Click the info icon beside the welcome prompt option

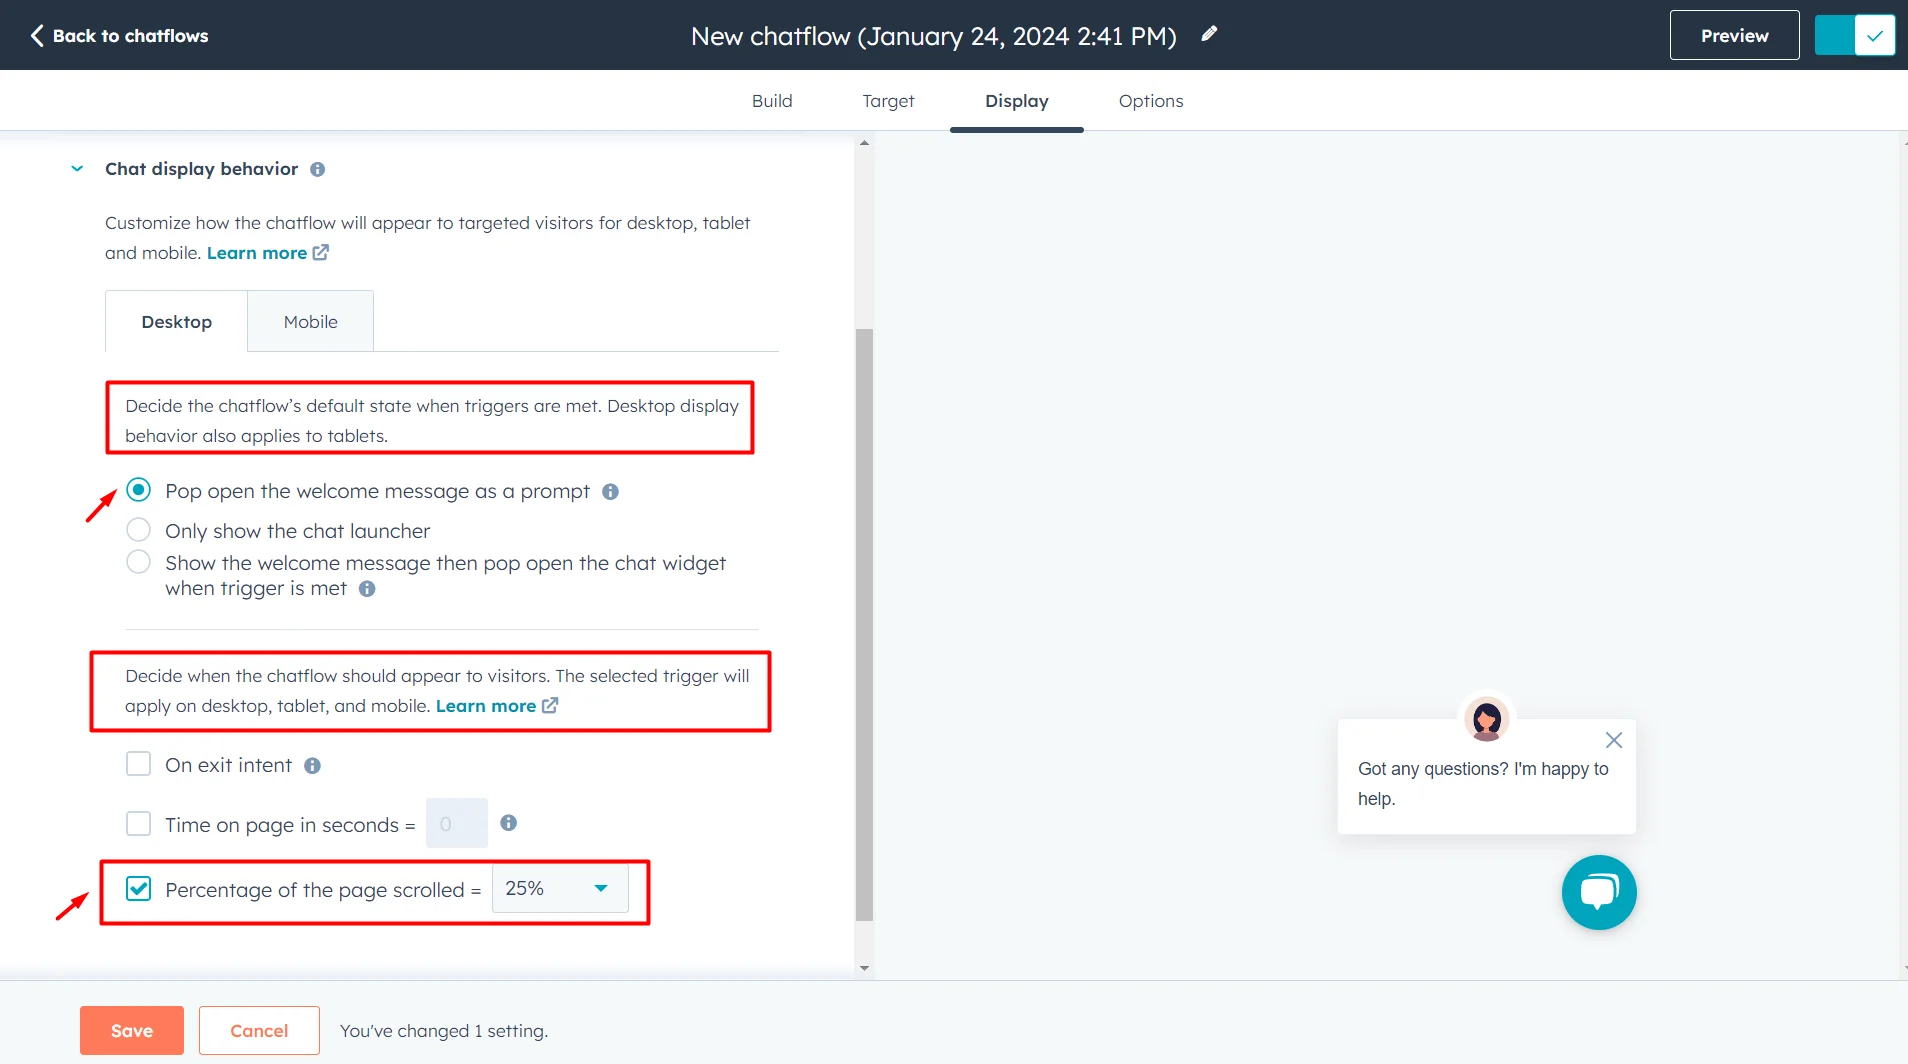point(610,491)
